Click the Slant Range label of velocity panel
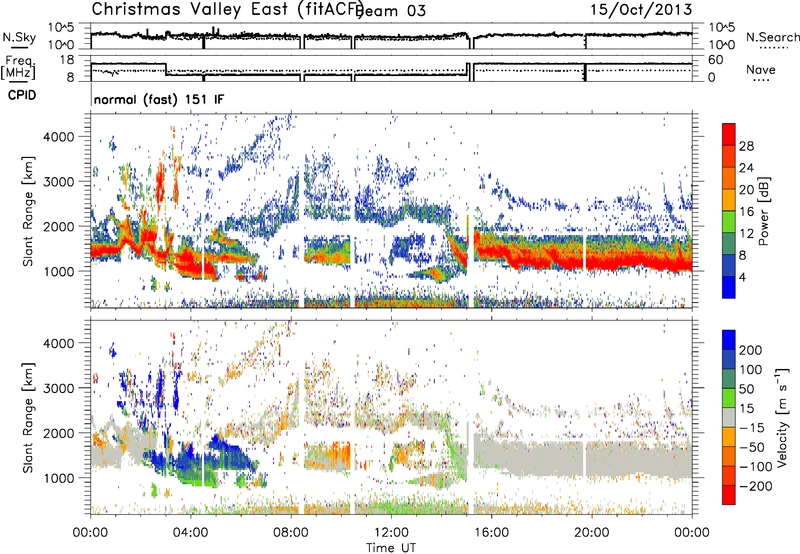The image size is (800, 554). pos(28,417)
